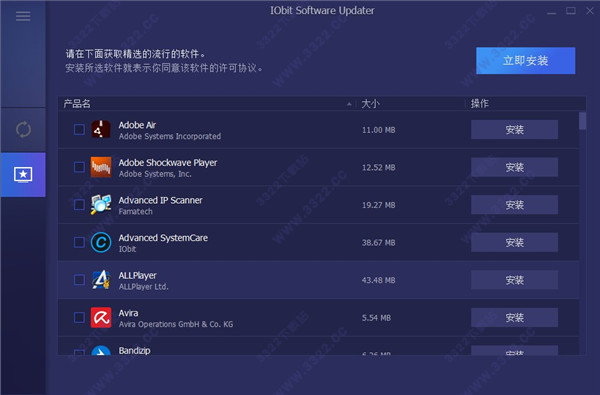Click the 大小 column header
The image size is (600, 395).
coord(370,104)
